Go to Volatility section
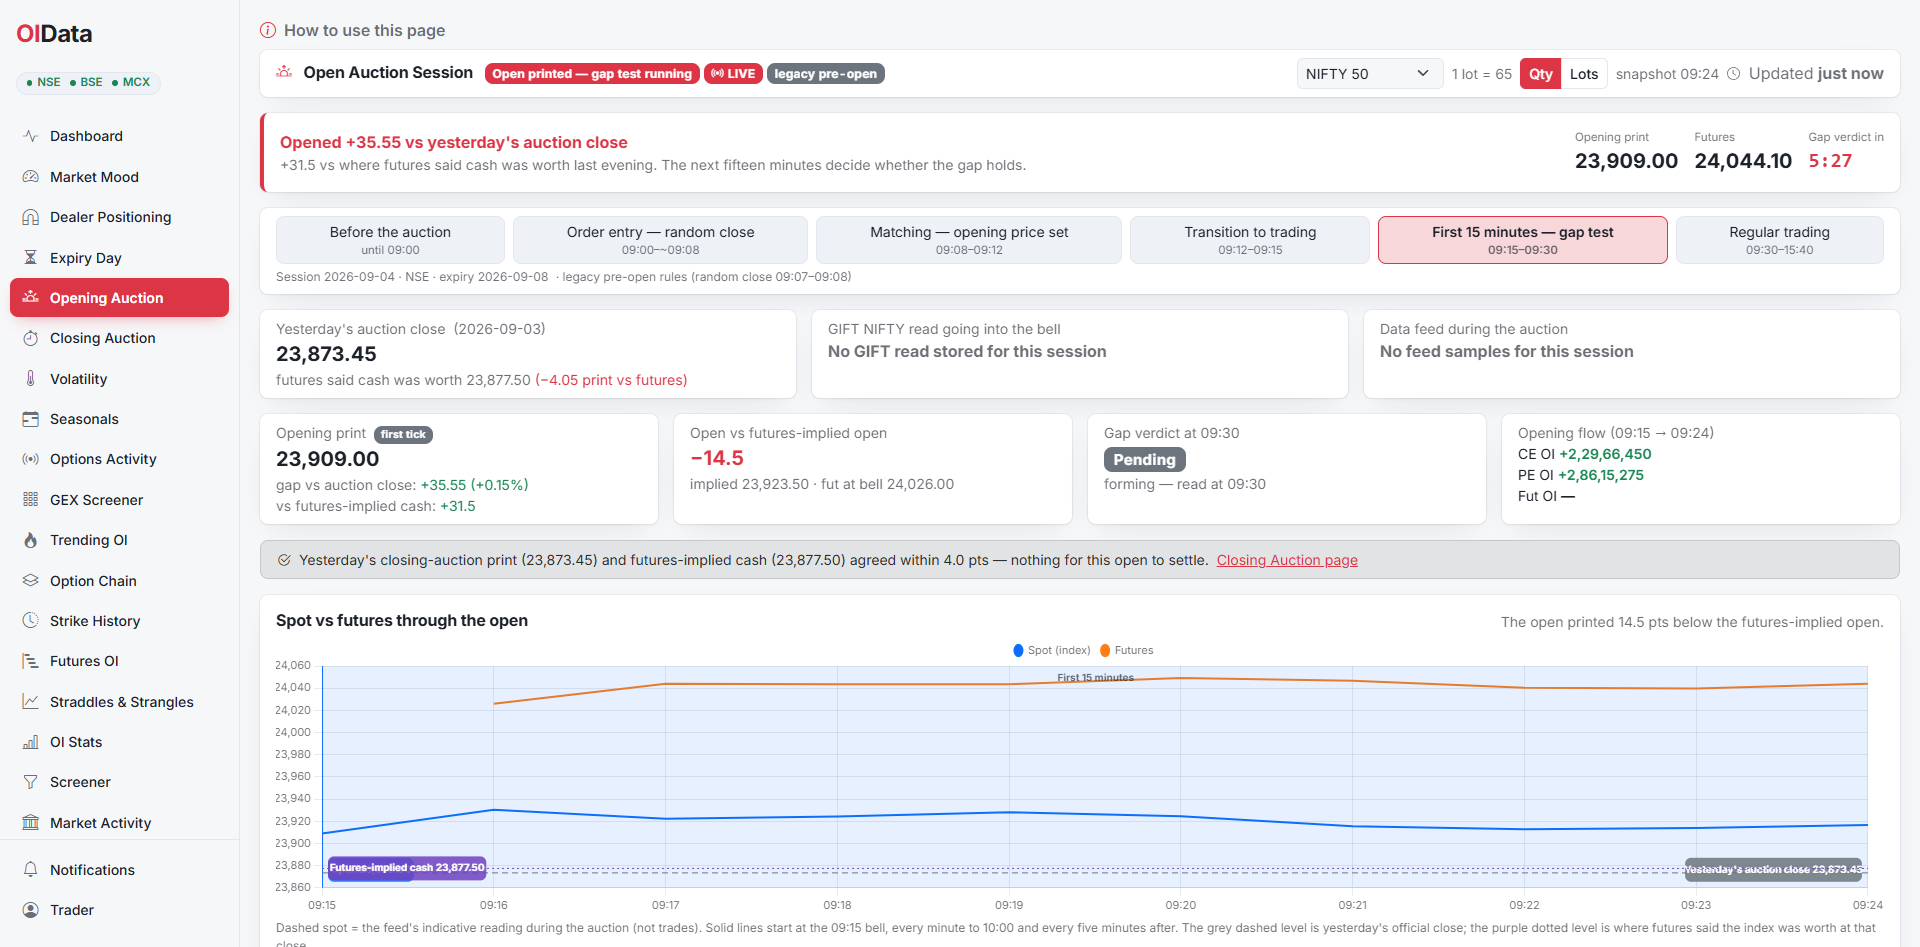This screenshot has width=1920, height=947. pos(119,379)
